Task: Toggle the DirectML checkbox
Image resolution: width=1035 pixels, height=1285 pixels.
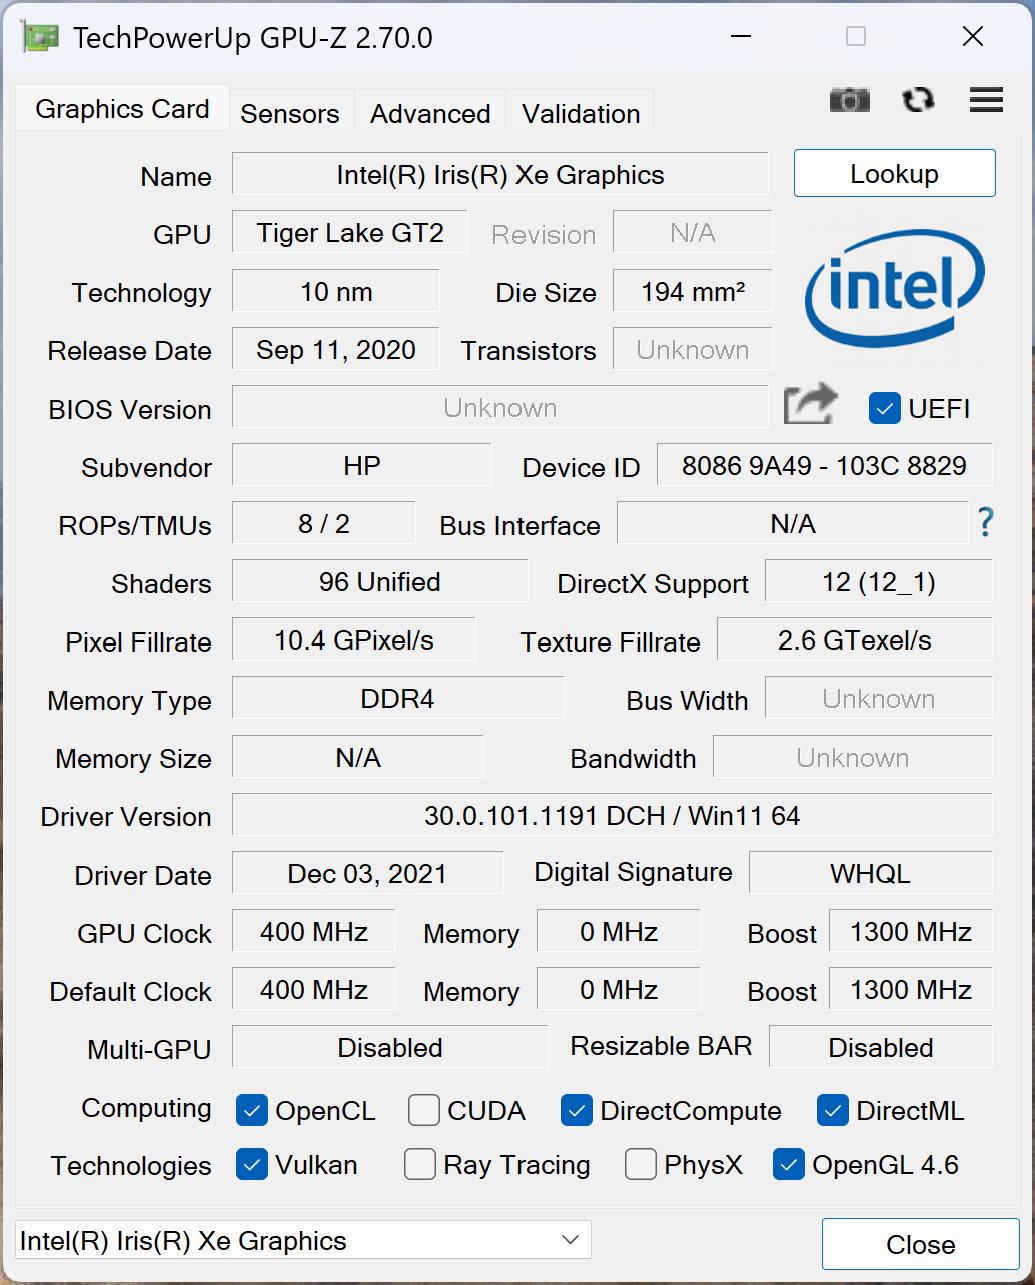Action: [833, 1110]
